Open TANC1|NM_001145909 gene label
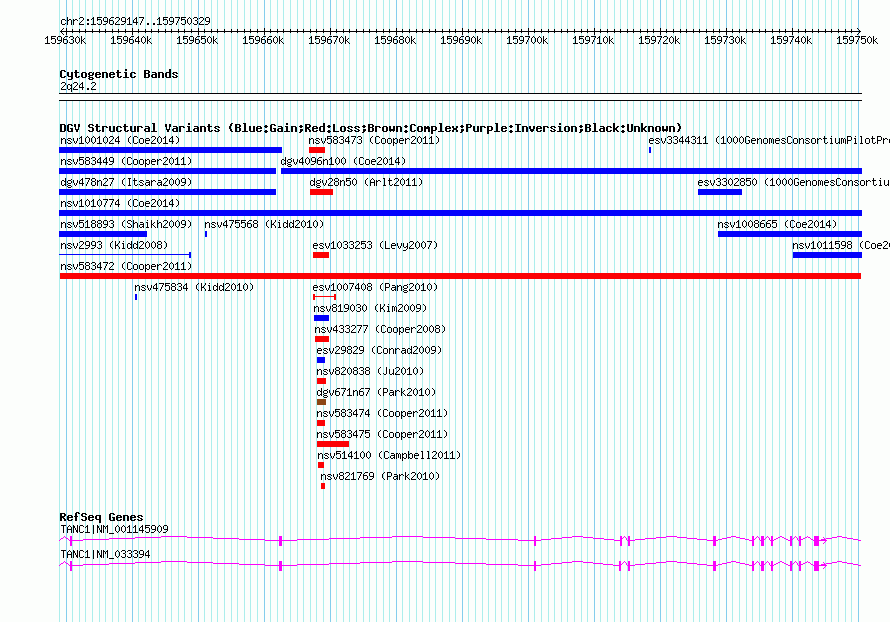 point(114,529)
